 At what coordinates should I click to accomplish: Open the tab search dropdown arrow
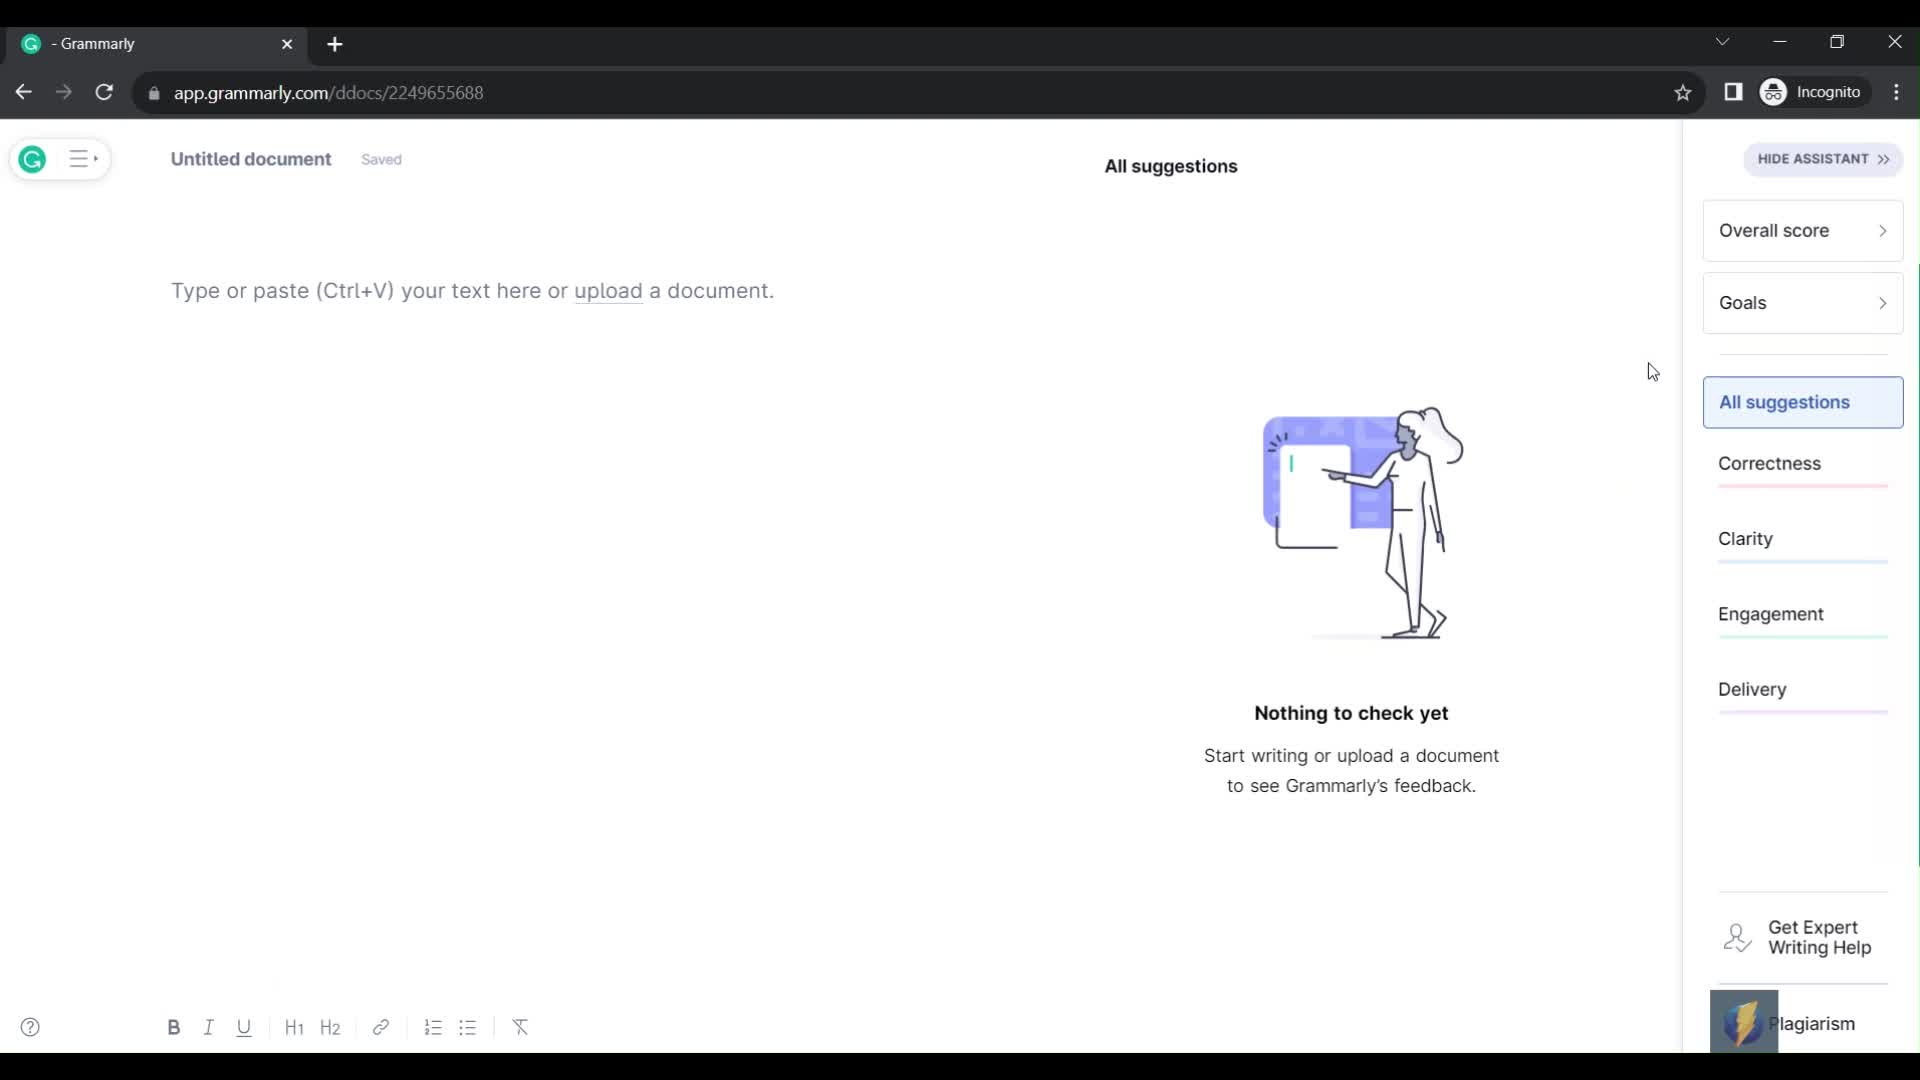(1722, 42)
